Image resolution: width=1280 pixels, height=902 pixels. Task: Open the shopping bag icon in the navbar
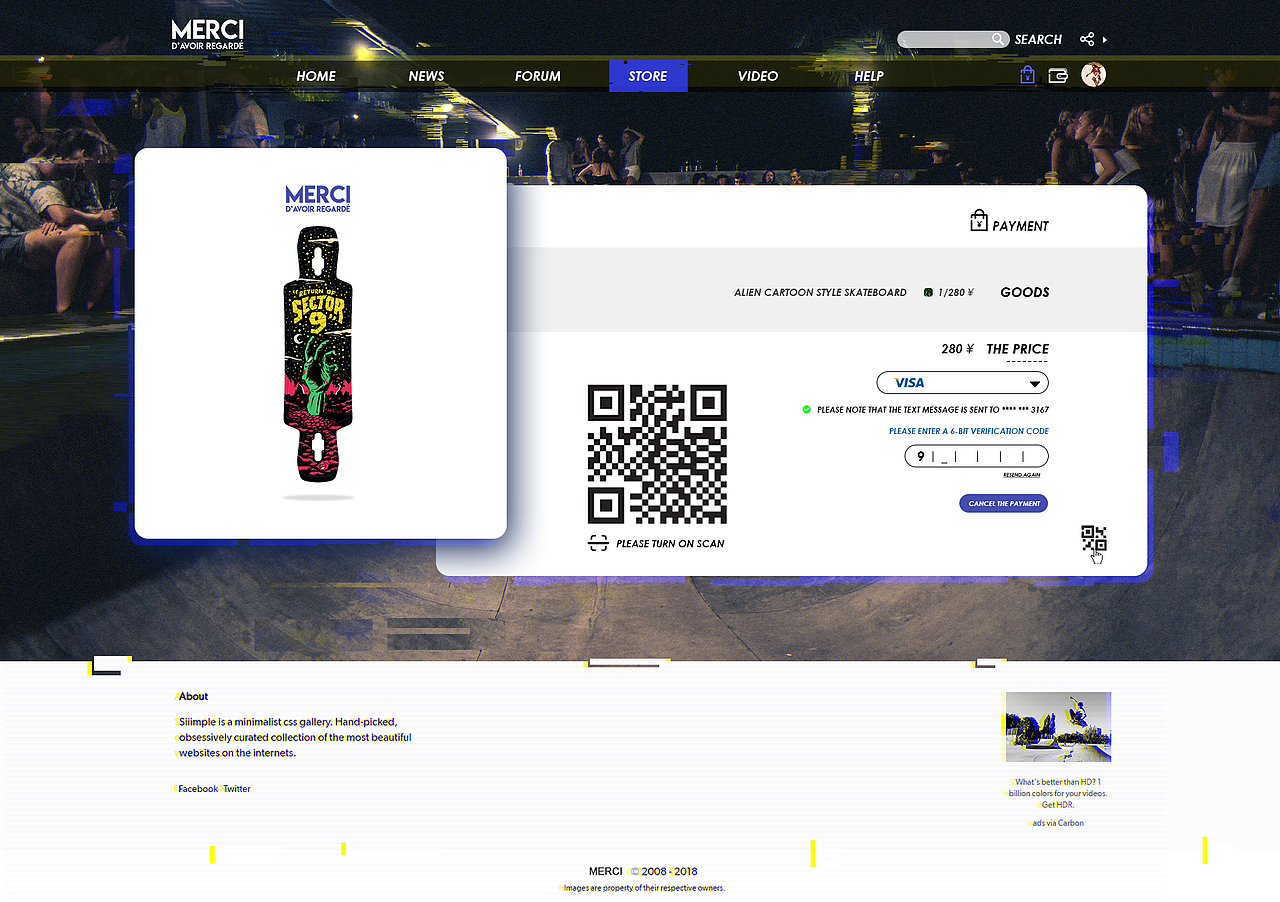click(x=1027, y=75)
